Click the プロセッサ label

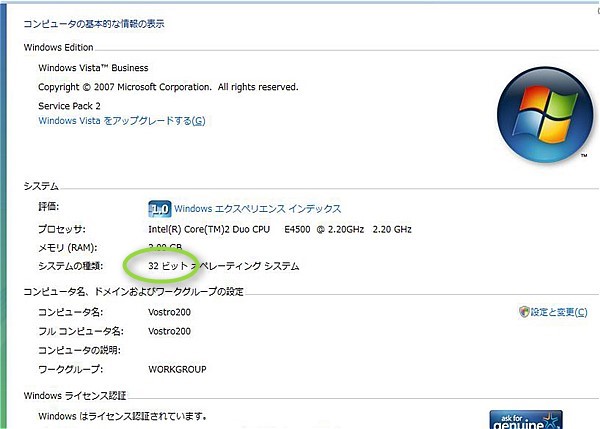coord(62,229)
